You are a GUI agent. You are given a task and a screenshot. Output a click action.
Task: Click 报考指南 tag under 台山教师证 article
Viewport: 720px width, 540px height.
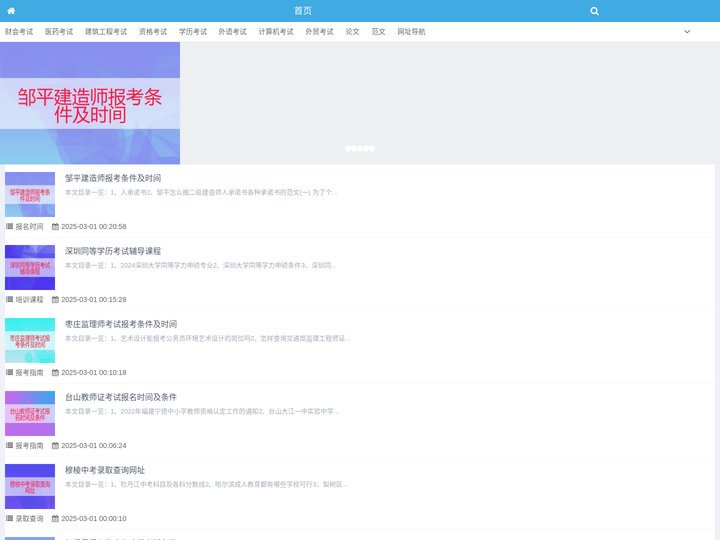[x=29, y=445]
